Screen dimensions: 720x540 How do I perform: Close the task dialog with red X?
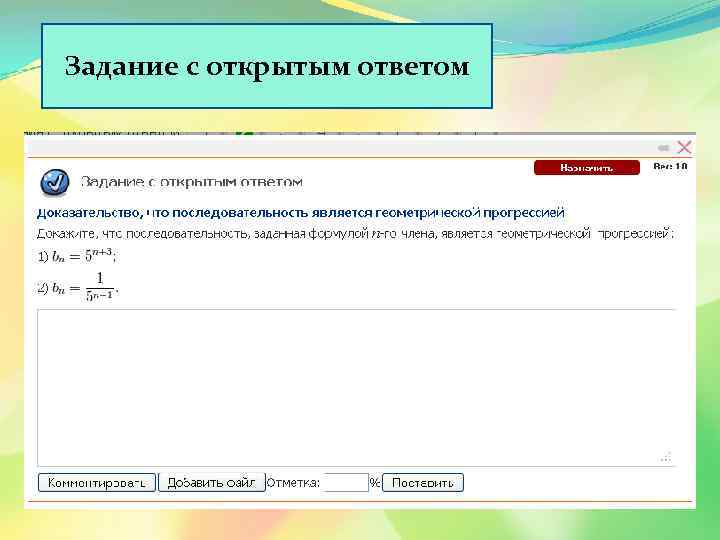click(x=684, y=147)
